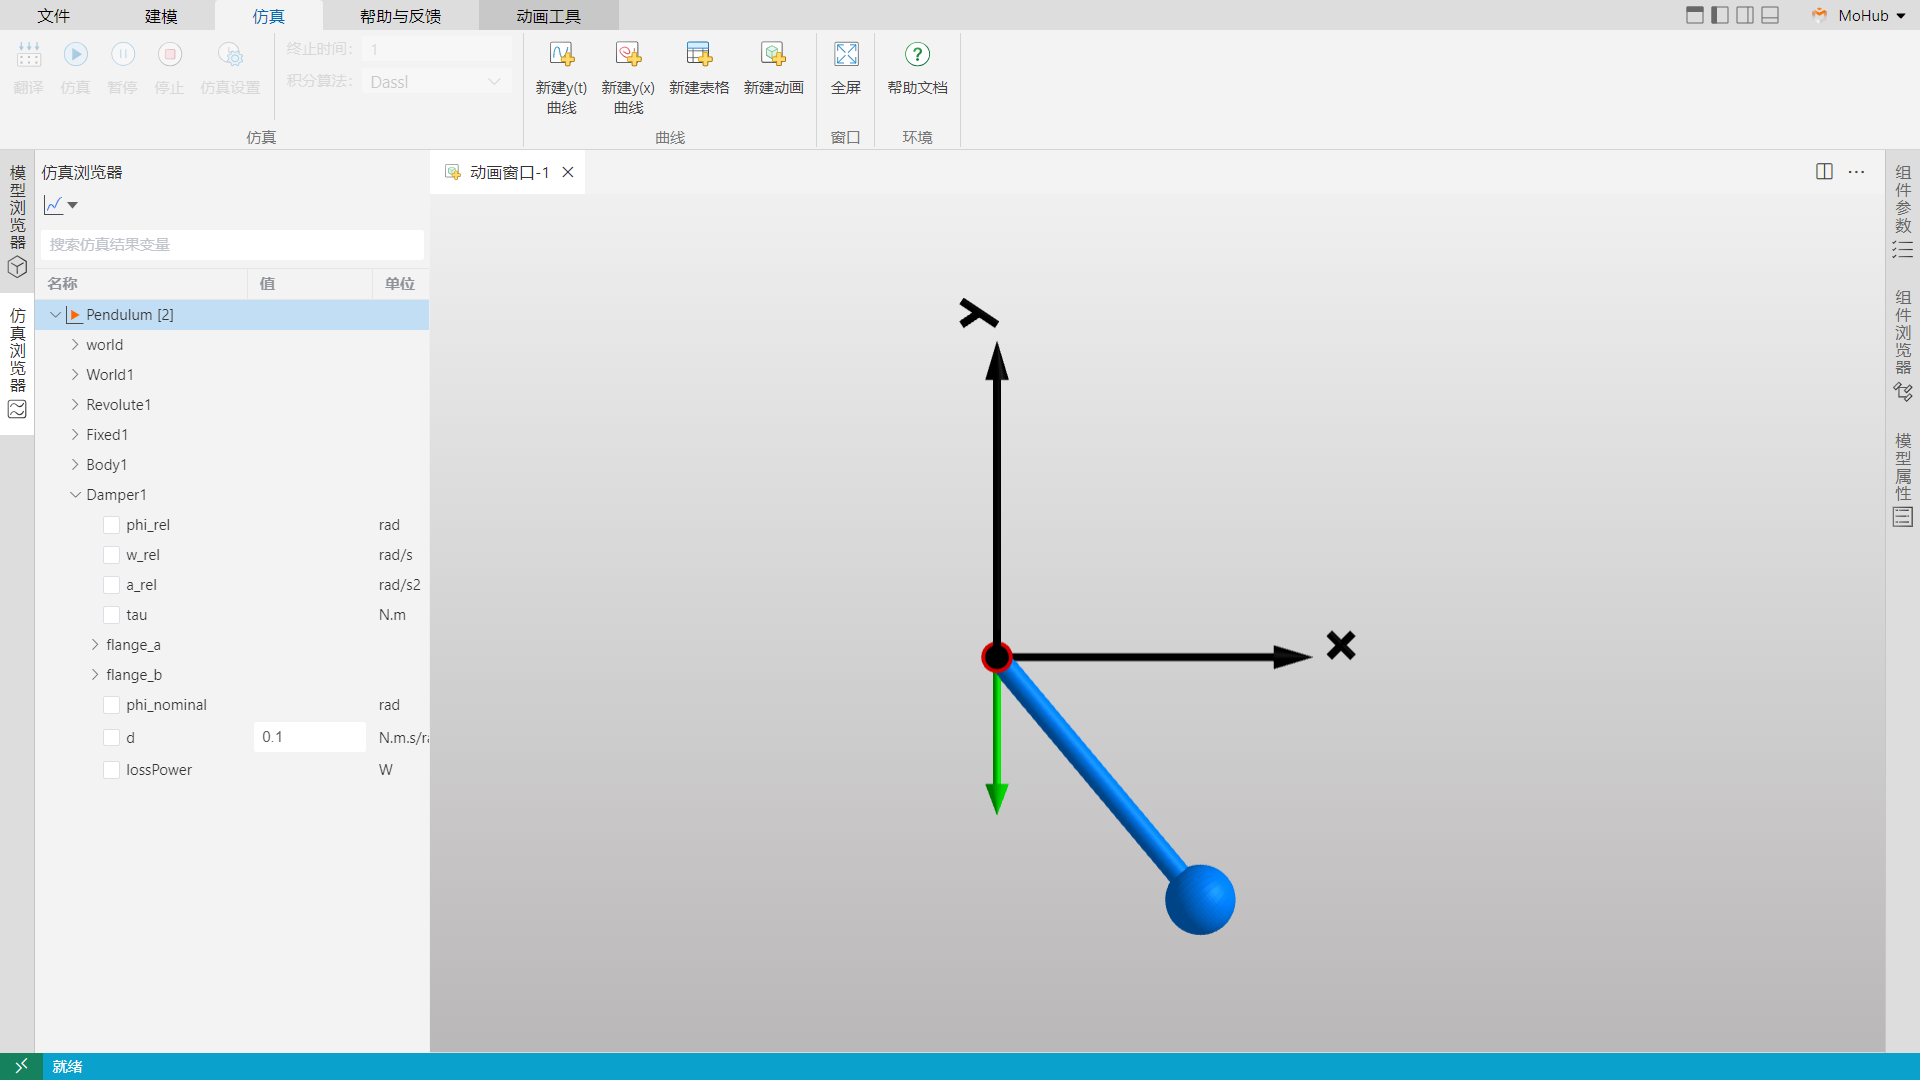Enter 全屏 fullscreen mode
The image size is (1920, 1080).
point(846,55)
